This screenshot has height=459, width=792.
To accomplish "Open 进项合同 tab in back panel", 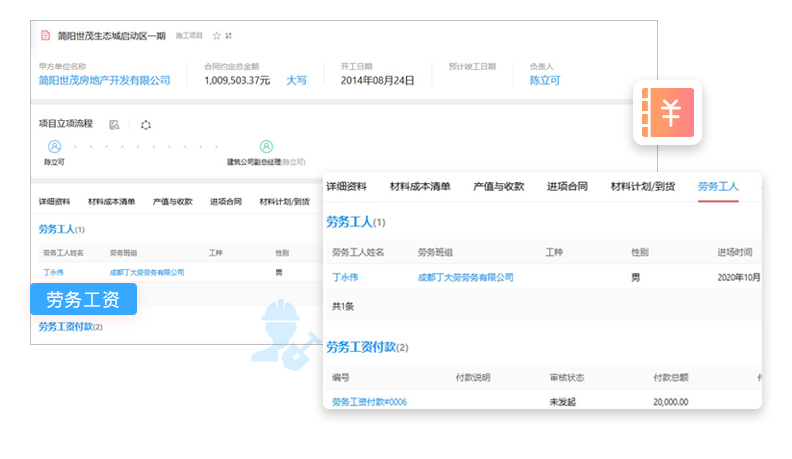I will [225, 201].
